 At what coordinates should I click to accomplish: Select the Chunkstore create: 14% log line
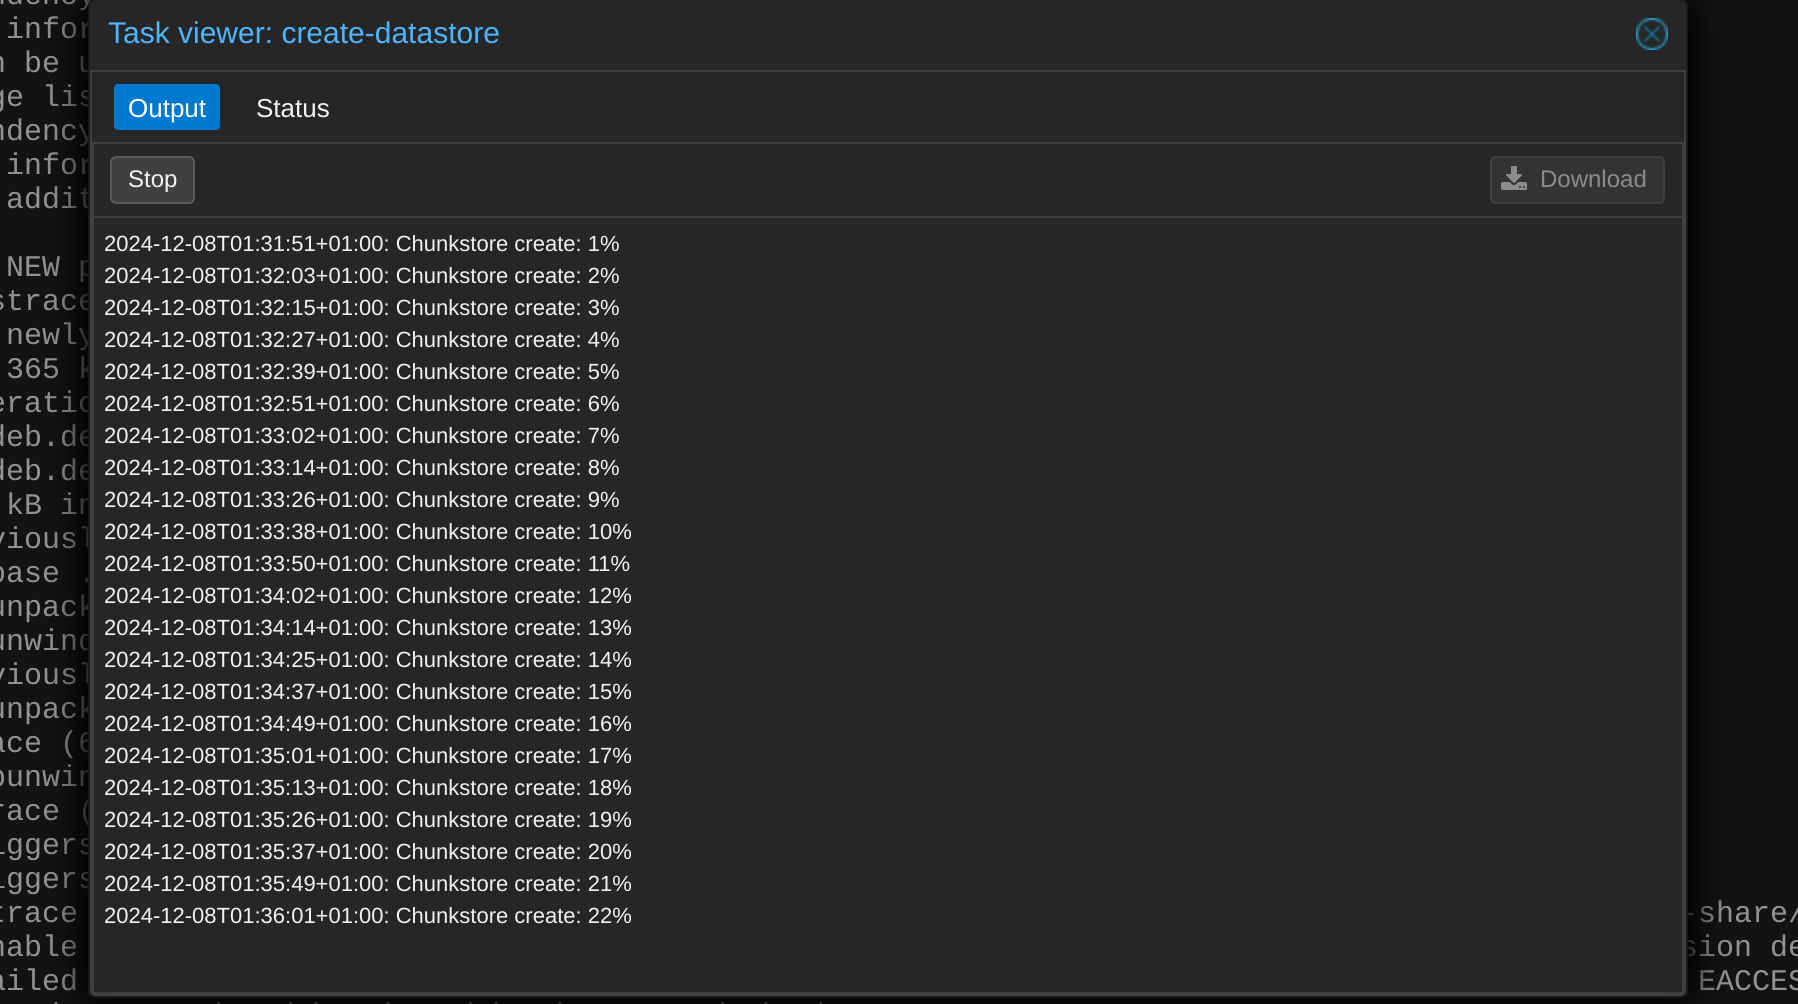(x=368, y=660)
